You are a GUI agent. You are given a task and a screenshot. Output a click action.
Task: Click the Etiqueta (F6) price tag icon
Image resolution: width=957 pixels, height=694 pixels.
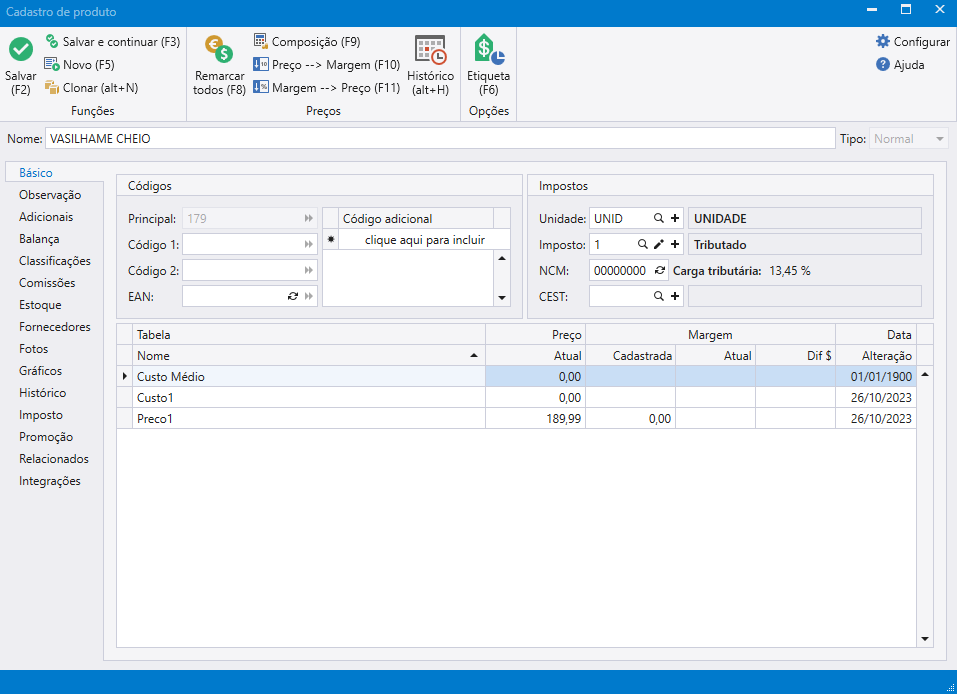(489, 49)
